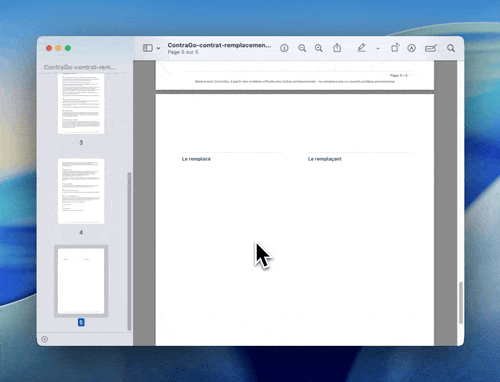Toggle the sidebar view button
Viewport: 500px width, 382px height.
pyautogui.click(x=148, y=48)
